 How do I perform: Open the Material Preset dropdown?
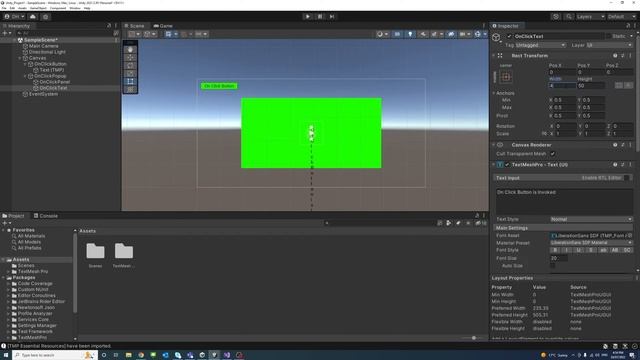(591, 243)
